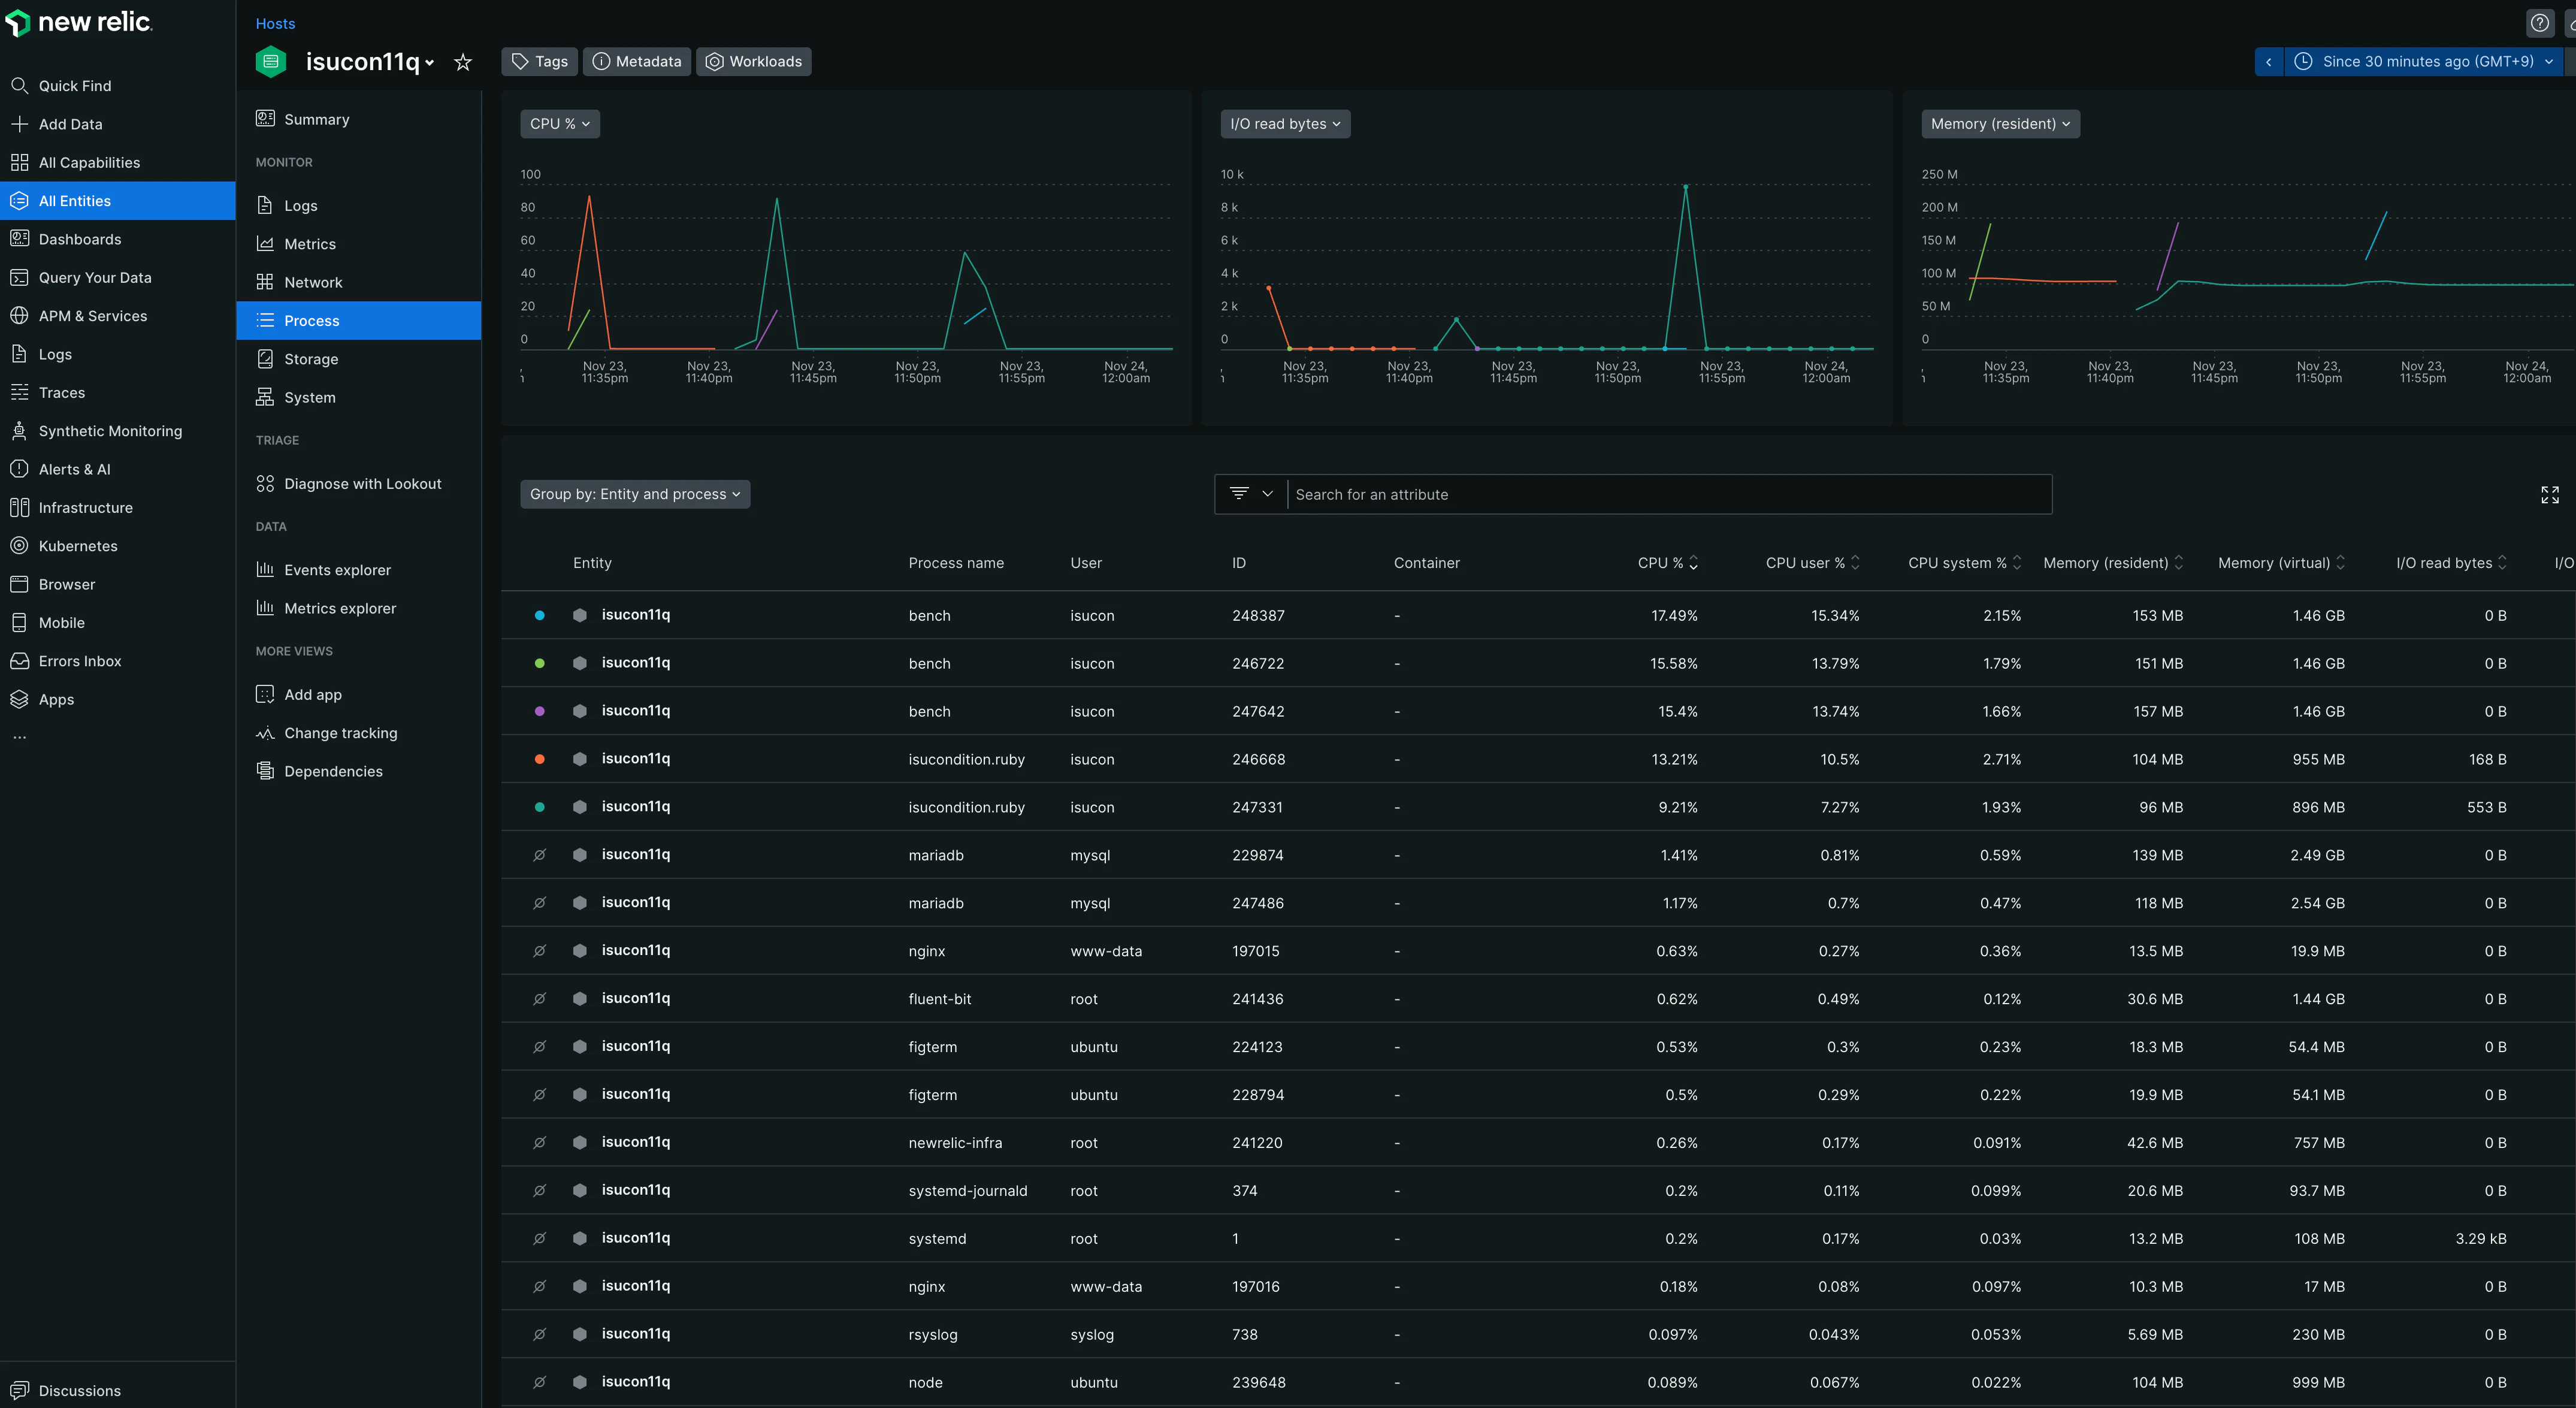This screenshot has height=1408, width=2576.
Task: Sort table by CPU % column
Action: [1668, 563]
